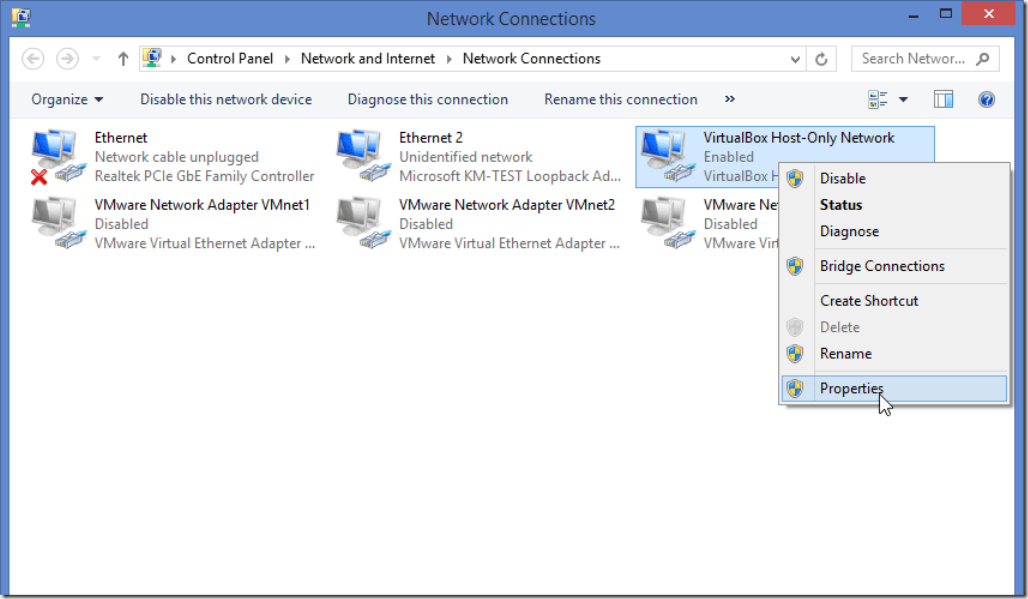Click the search magnifier icon
This screenshot has height=599, width=1028.
pyautogui.click(x=982, y=59)
